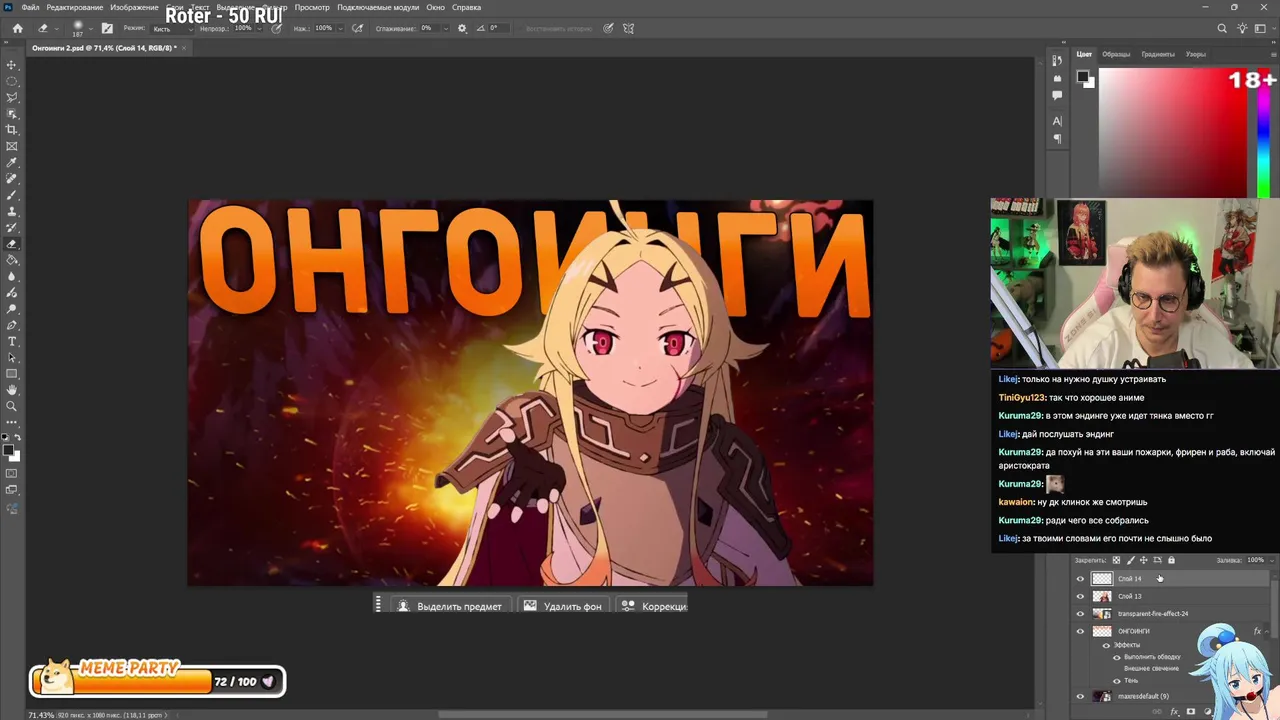Image resolution: width=1280 pixels, height=720 pixels.
Task: Select the Polygonal Lasso tool
Action: [x=12, y=97]
